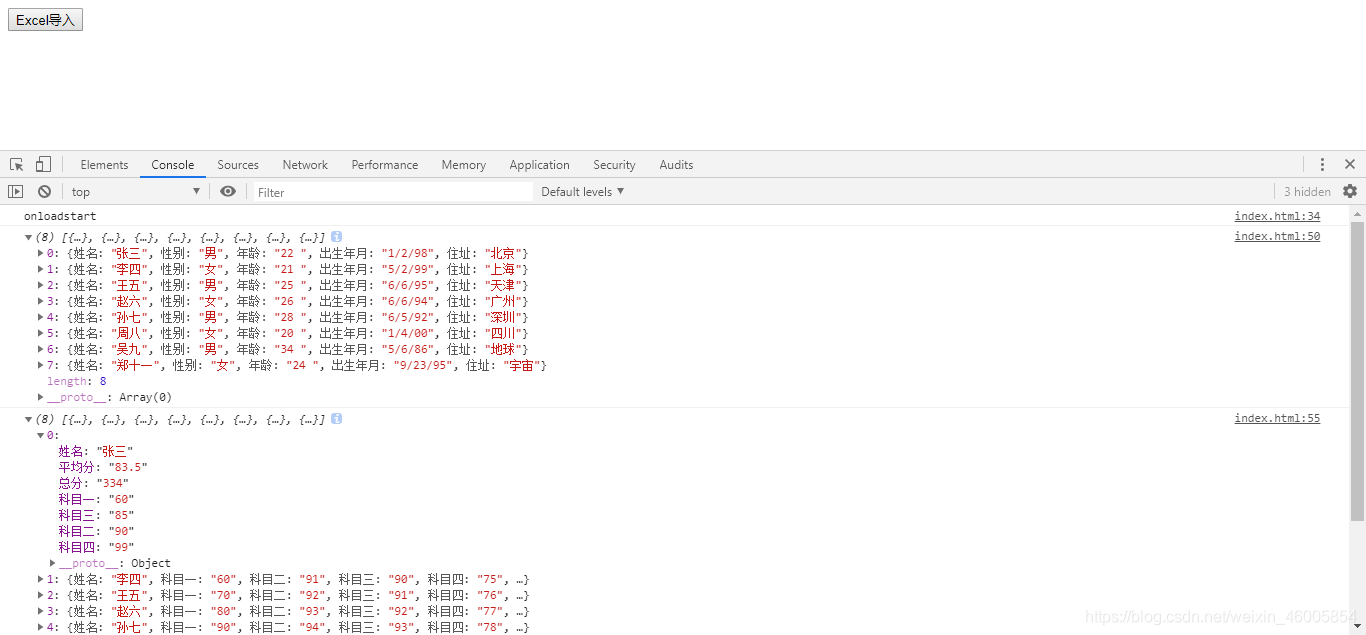Expand row 4 with 孙七 住址 深圳
The image size is (1366, 635).
(x=41, y=317)
